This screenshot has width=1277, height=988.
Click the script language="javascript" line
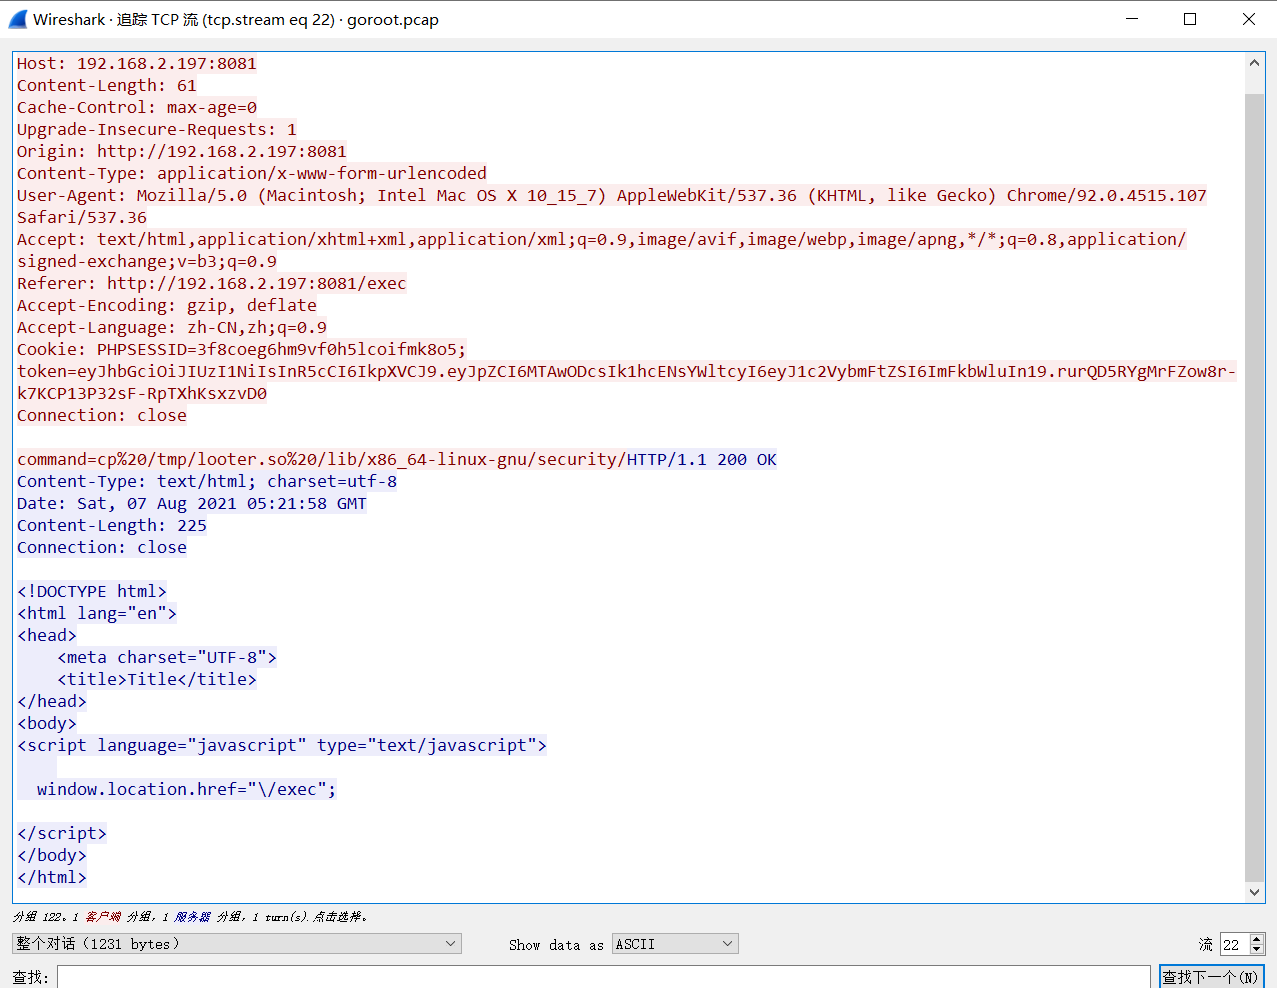[x=282, y=745]
